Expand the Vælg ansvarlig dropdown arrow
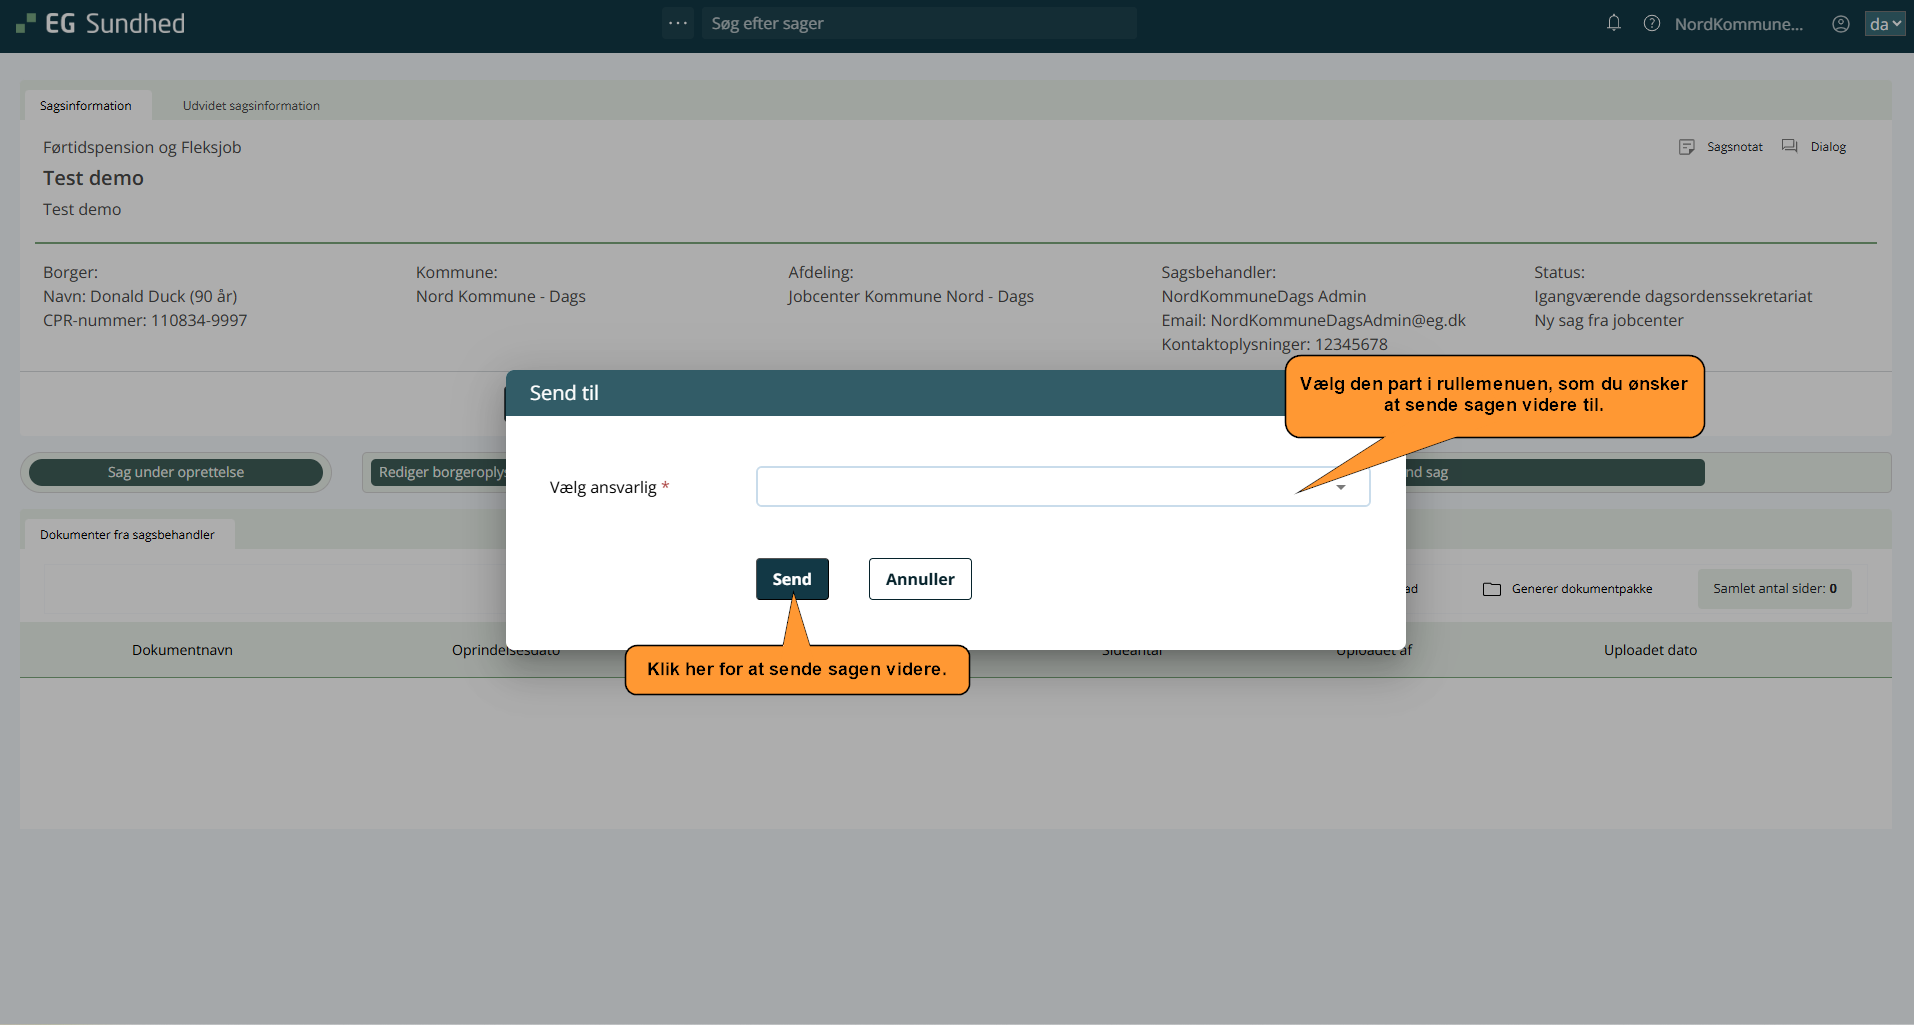1914x1025 pixels. click(1341, 487)
